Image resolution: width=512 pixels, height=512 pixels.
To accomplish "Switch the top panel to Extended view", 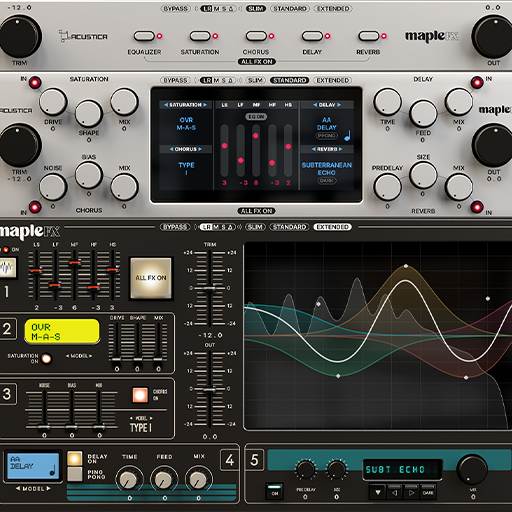I will [333, 9].
